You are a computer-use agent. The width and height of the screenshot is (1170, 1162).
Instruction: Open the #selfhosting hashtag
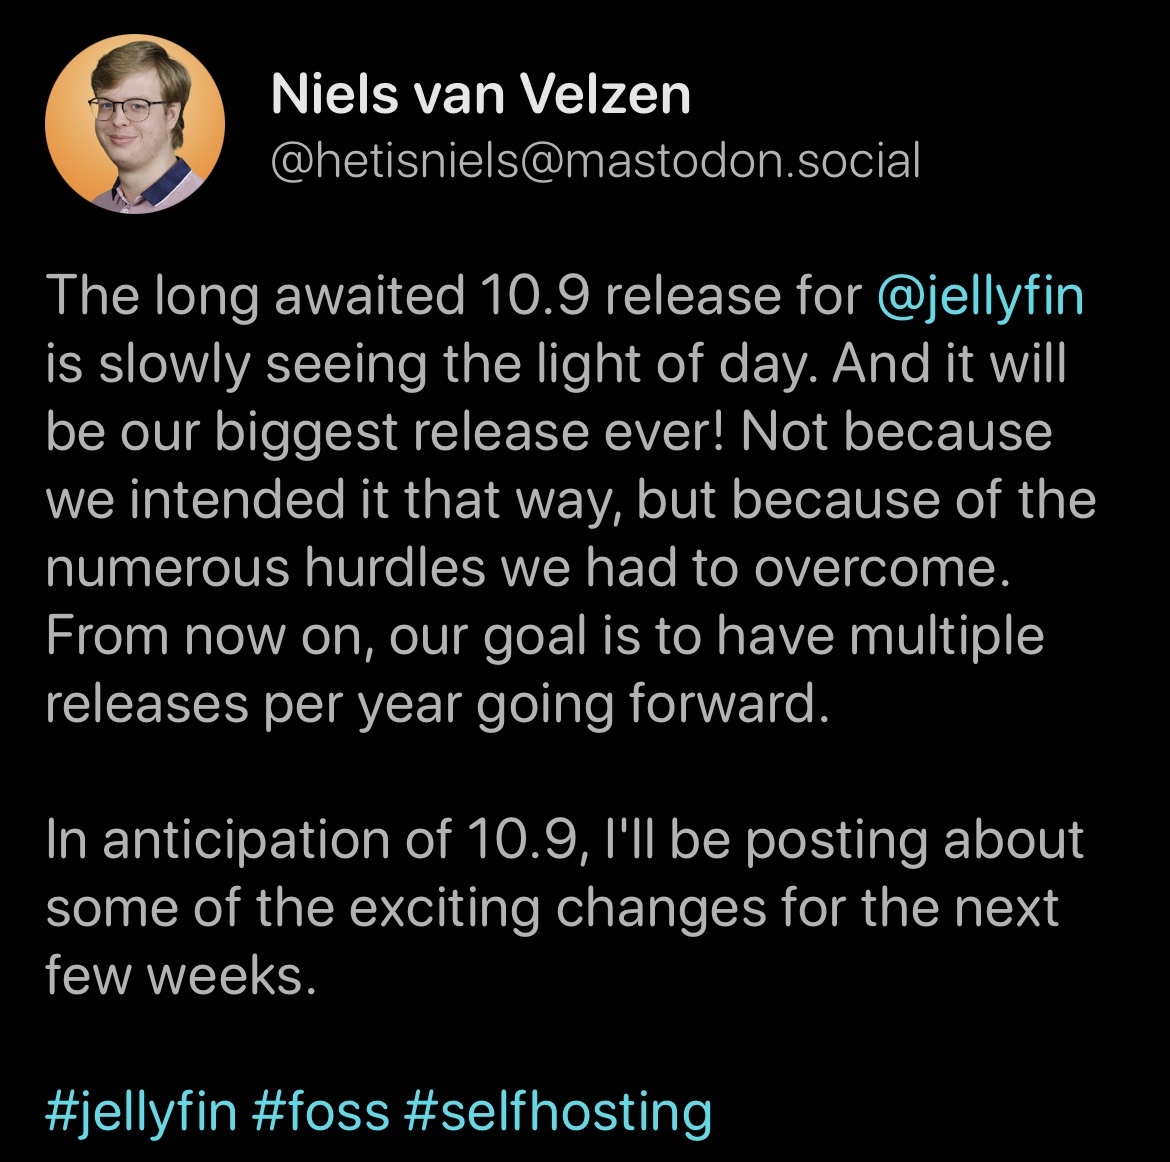[x=557, y=1111]
